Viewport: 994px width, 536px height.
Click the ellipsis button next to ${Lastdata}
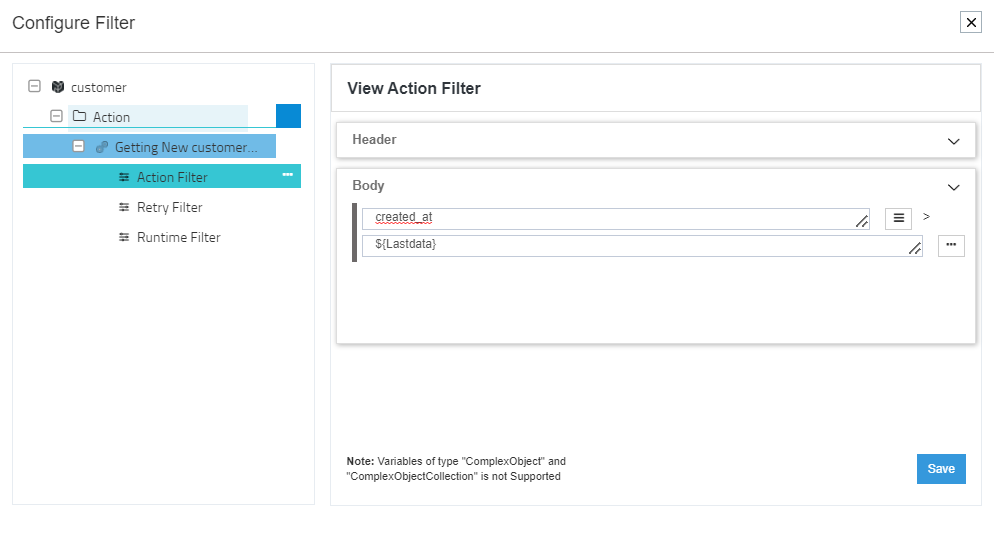pos(951,246)
